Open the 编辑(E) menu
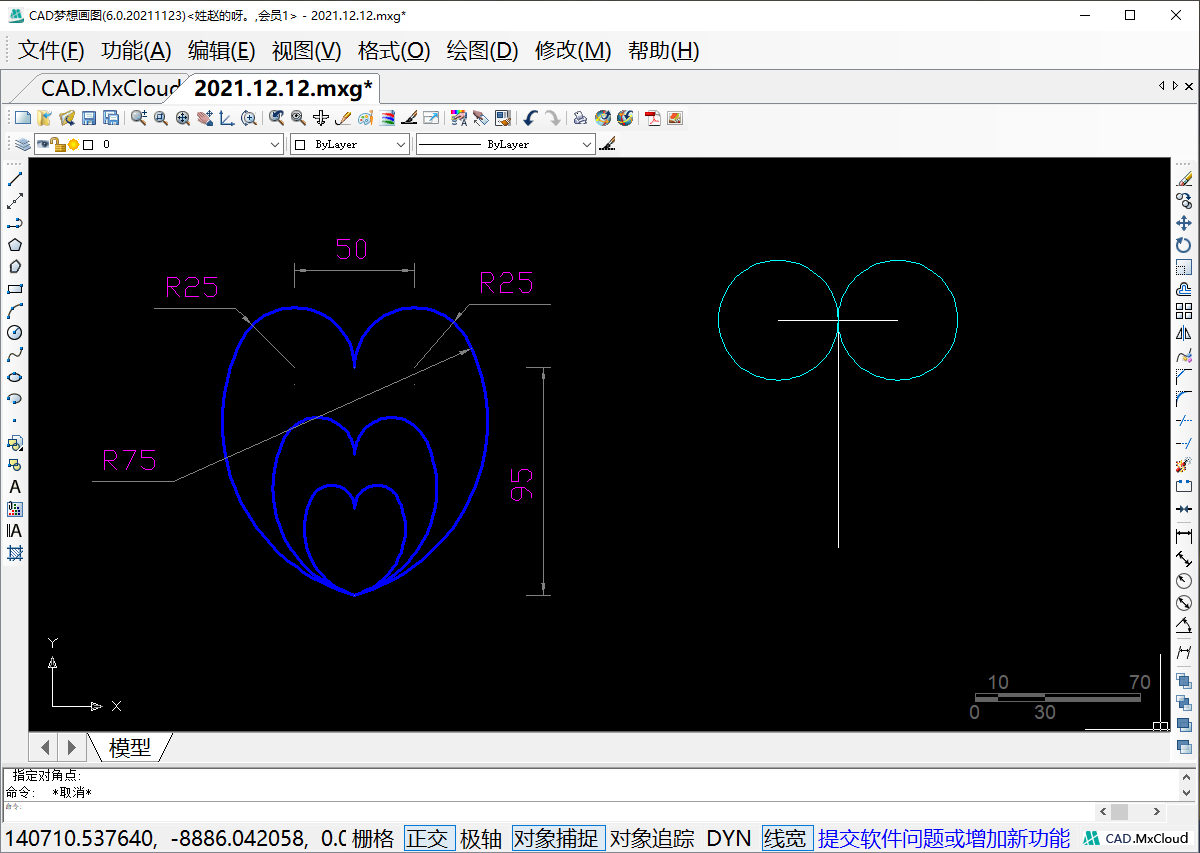The image size is (1200, 853). click(x=222, y=51)
